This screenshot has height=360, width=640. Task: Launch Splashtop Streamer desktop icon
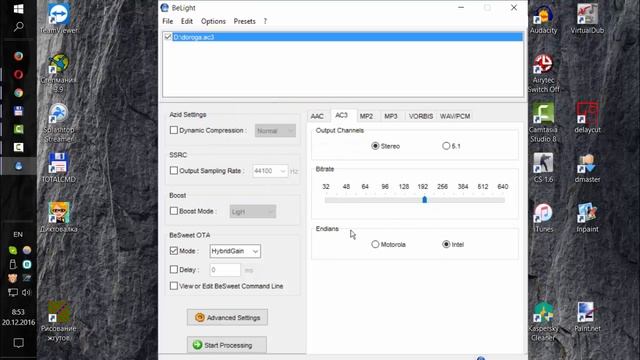[59, 122]
